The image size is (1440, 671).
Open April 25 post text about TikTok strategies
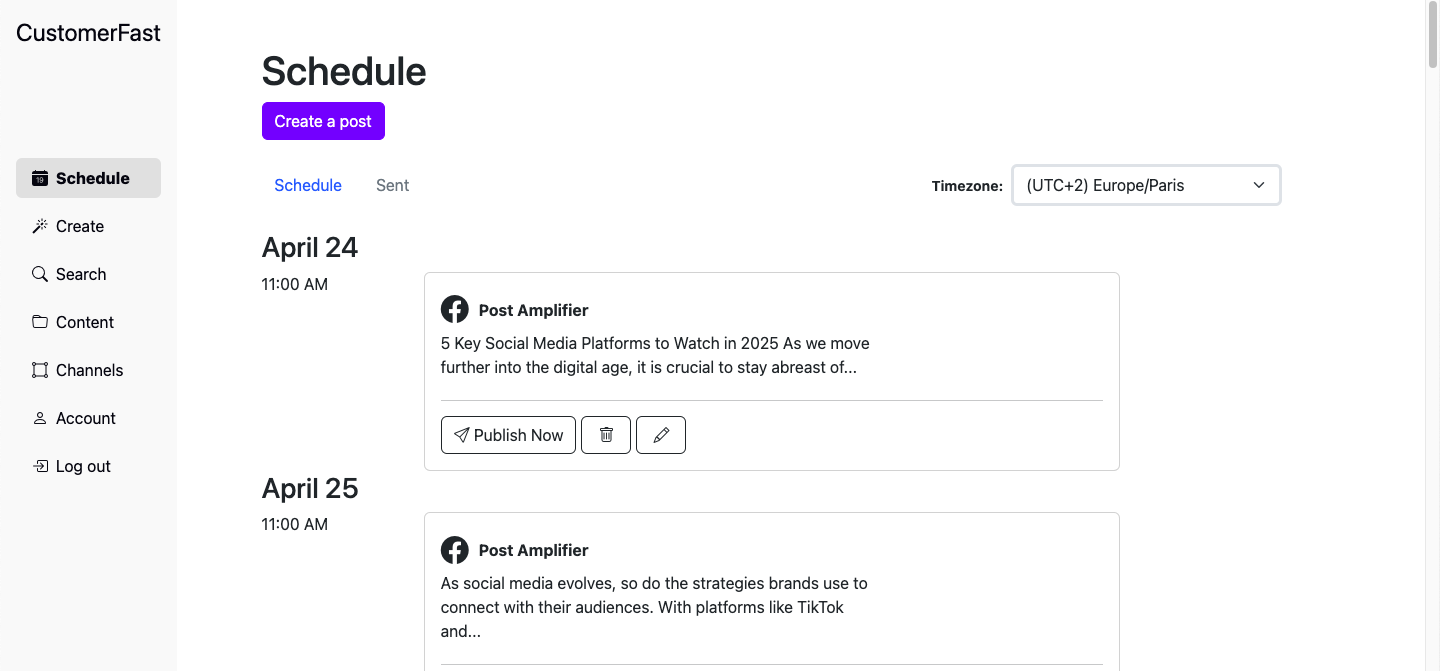[x=654, y=607]
